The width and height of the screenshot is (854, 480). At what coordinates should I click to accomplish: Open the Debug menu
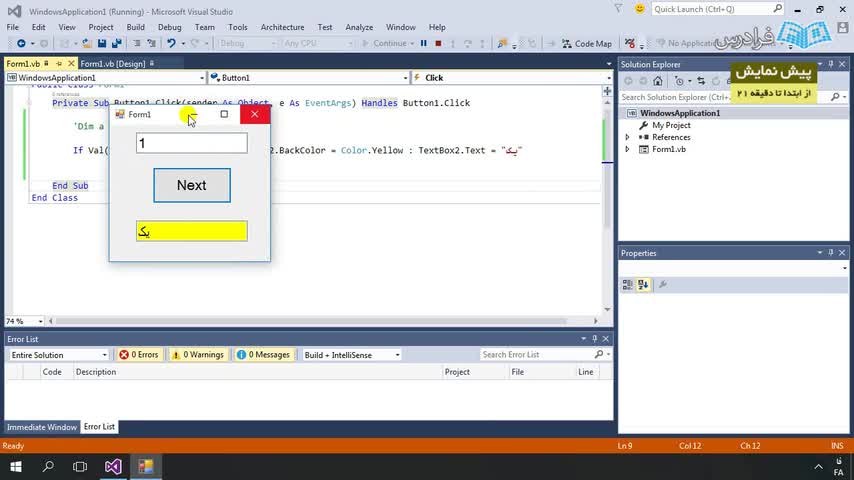point(169,27)
